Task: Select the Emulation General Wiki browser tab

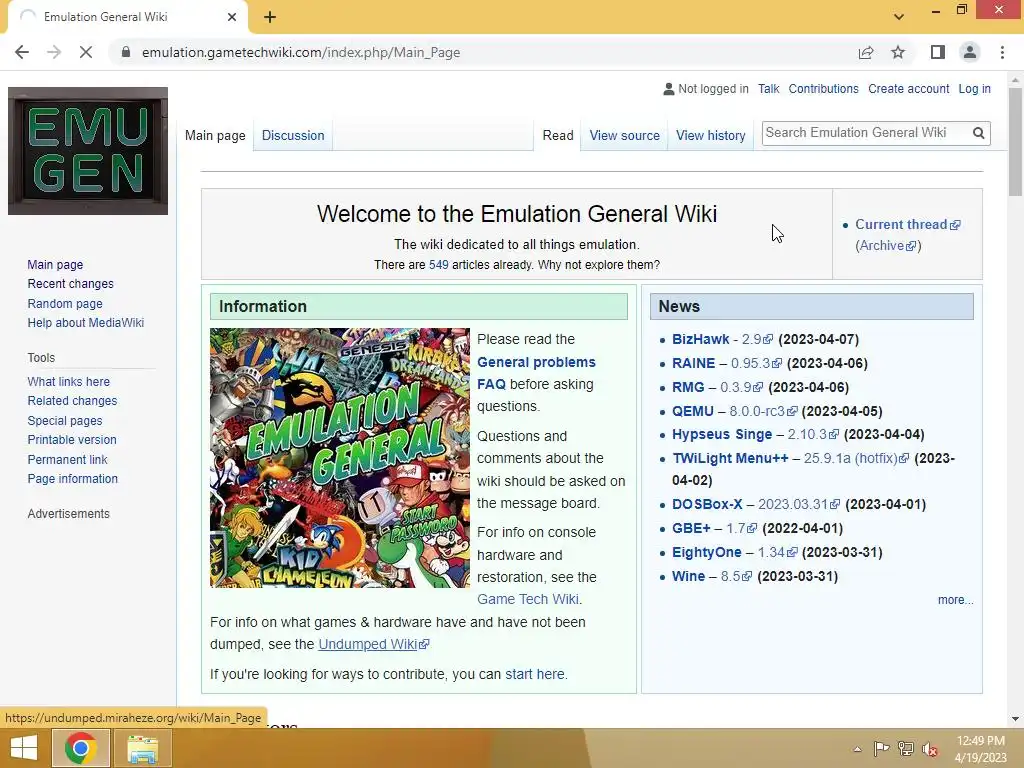Action: [129, 17]
